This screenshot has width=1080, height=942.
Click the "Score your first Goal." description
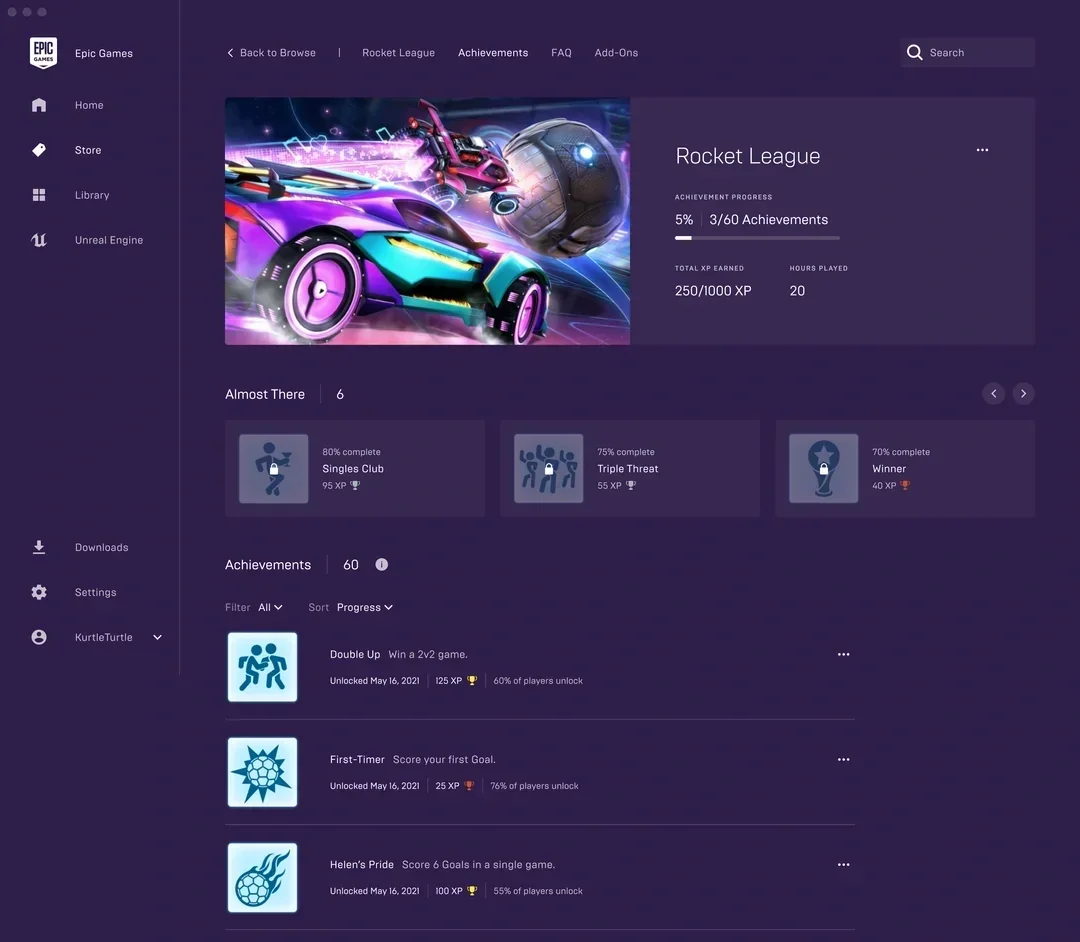pos(444,760)
